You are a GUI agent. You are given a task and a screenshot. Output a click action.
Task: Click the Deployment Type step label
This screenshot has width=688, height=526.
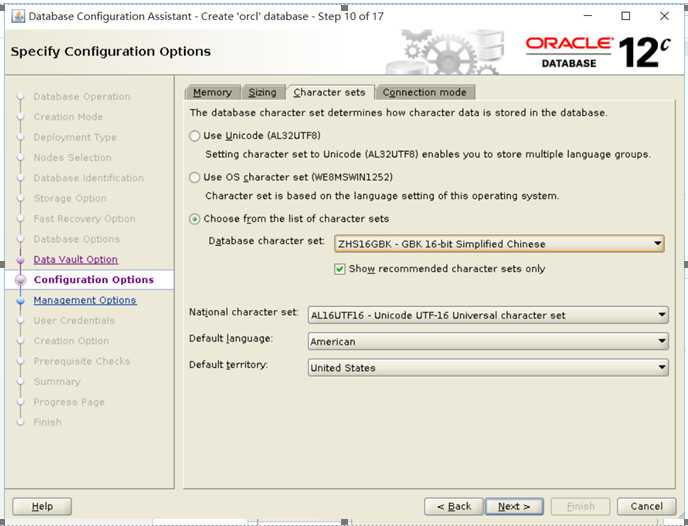[75, 137]
